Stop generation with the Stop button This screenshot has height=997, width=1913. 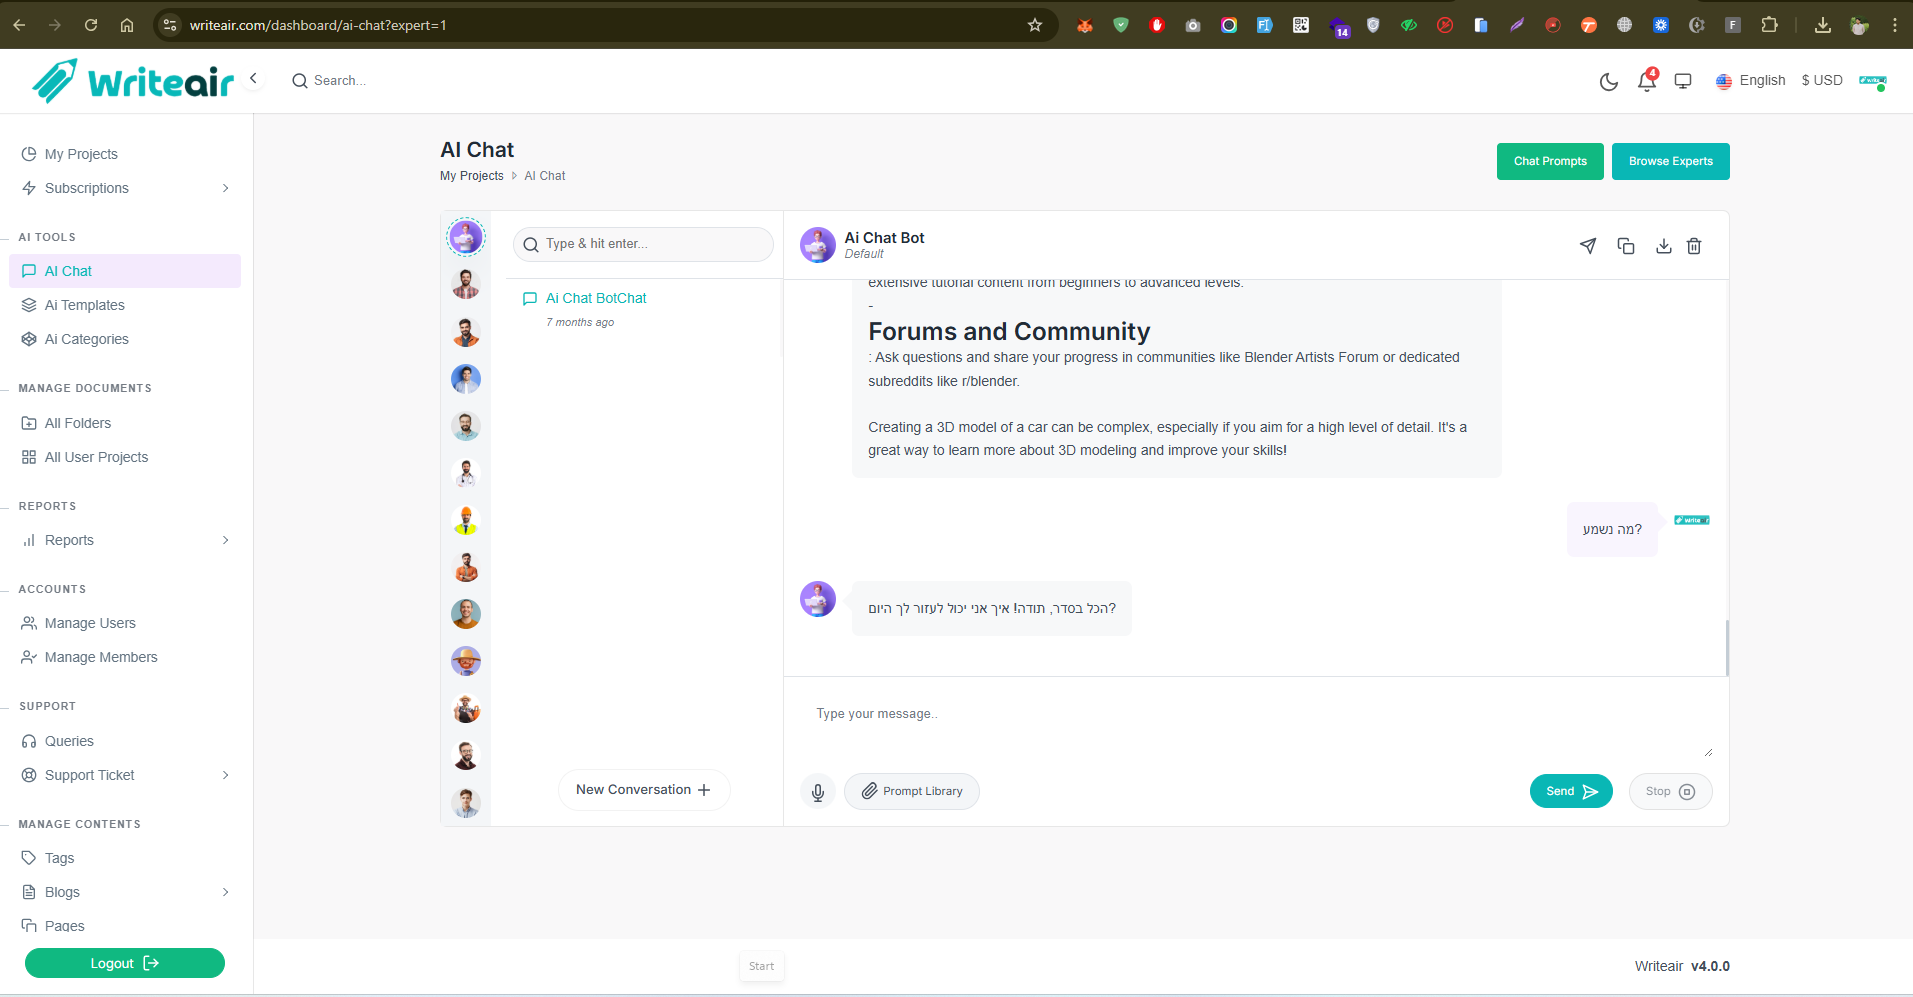1669,791
